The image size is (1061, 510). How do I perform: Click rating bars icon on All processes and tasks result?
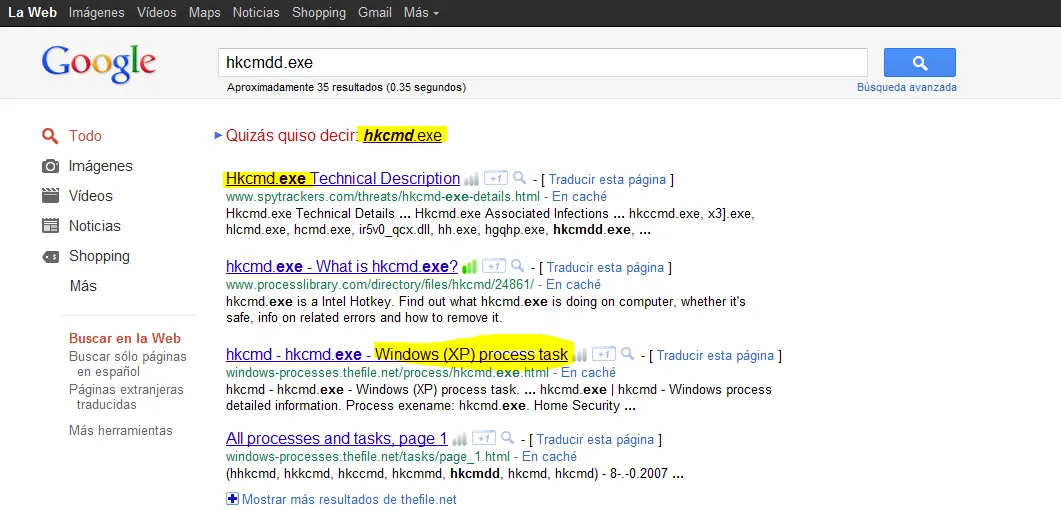pyautogui.click(x=459, y=438)
